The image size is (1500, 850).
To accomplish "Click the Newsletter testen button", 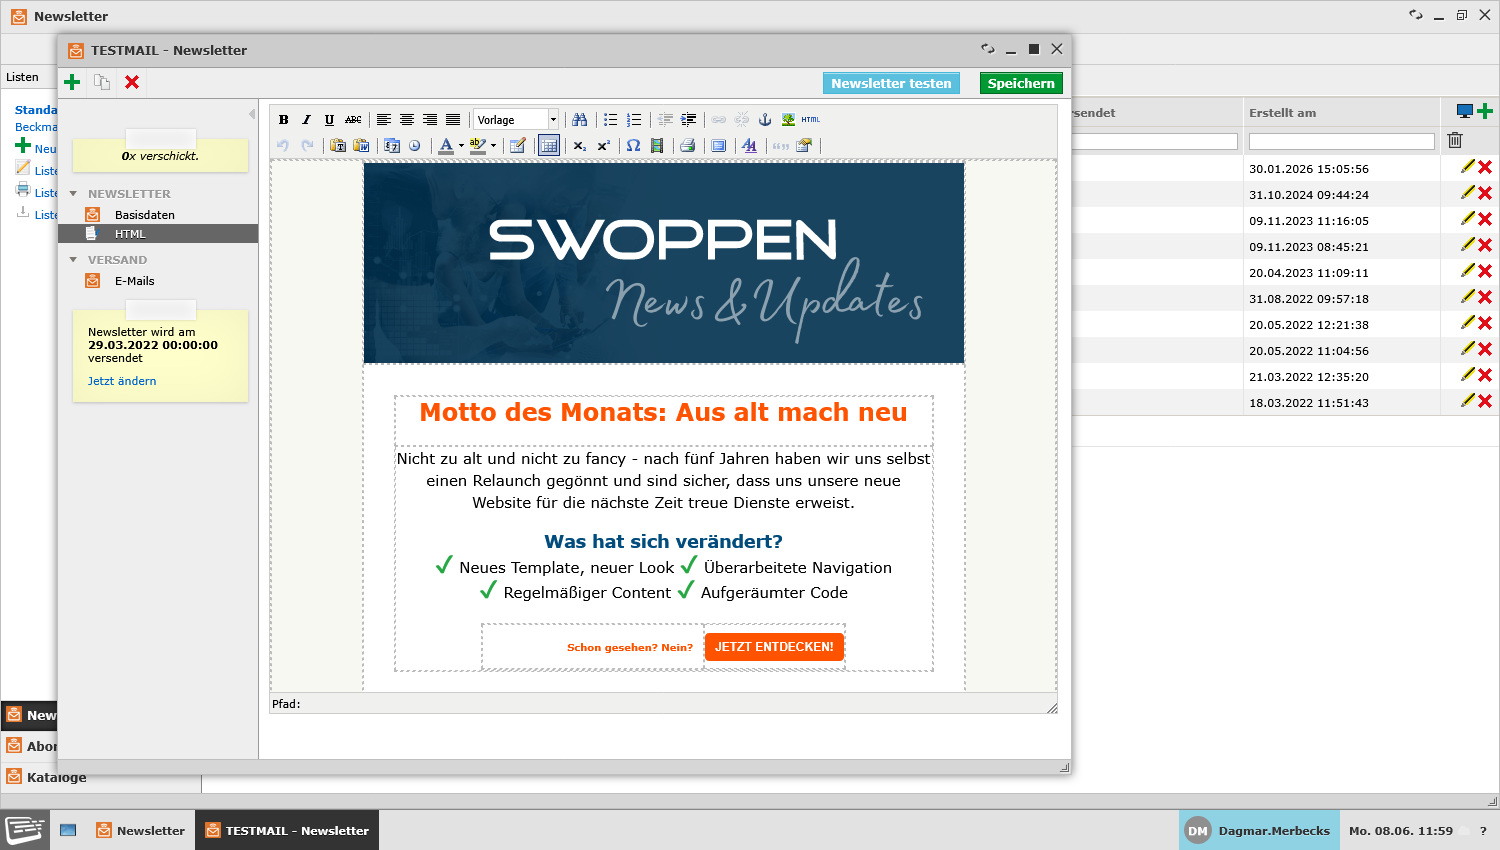I will click(891, 83).
